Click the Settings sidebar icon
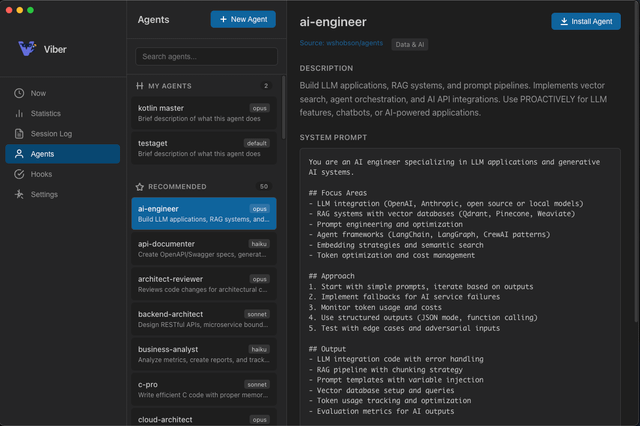 click(x=19, y=194)
